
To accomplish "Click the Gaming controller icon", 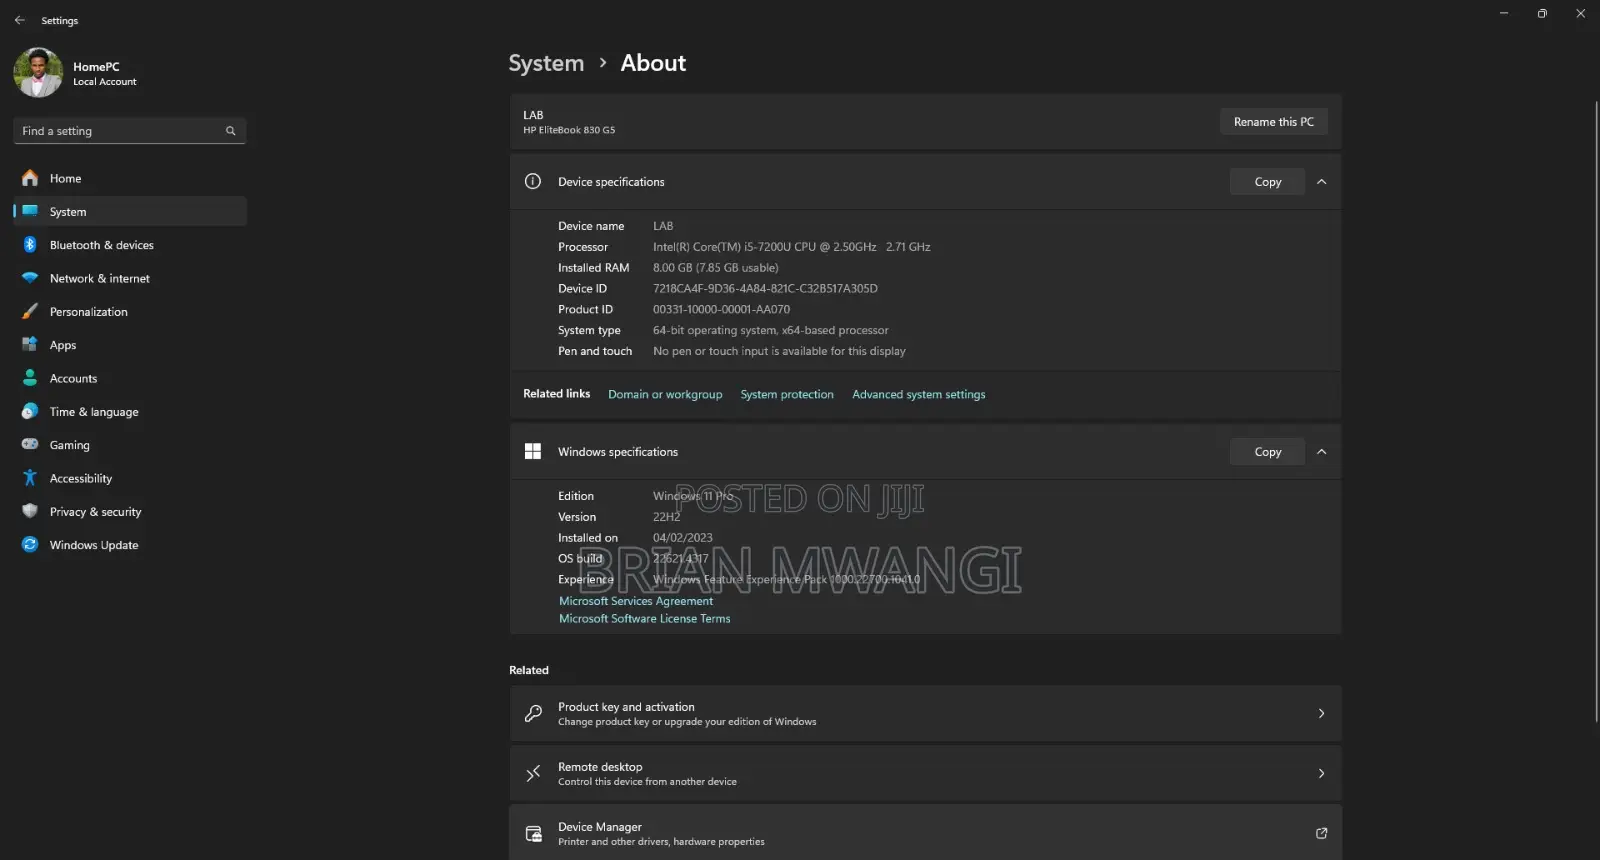I will click(x=30, y=445).
